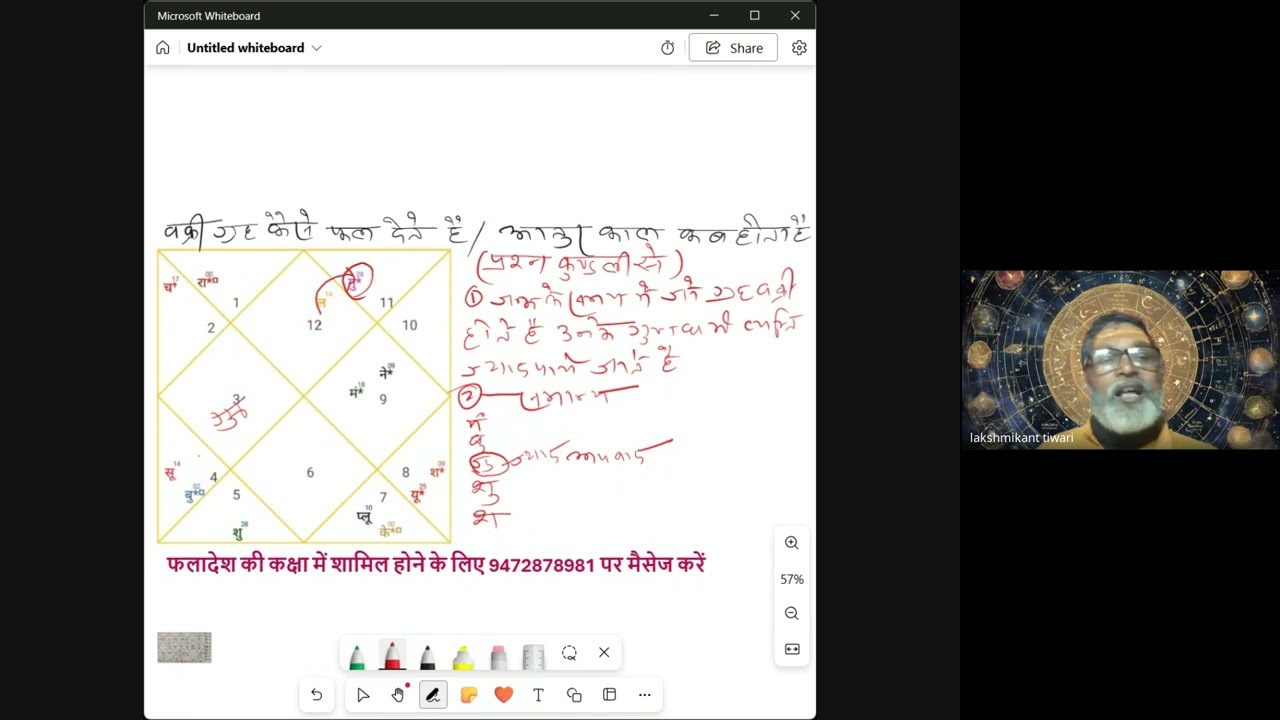Click the lakshmikant tiwari video tile
This screenshot has height=720, width=1280.
1120,360
